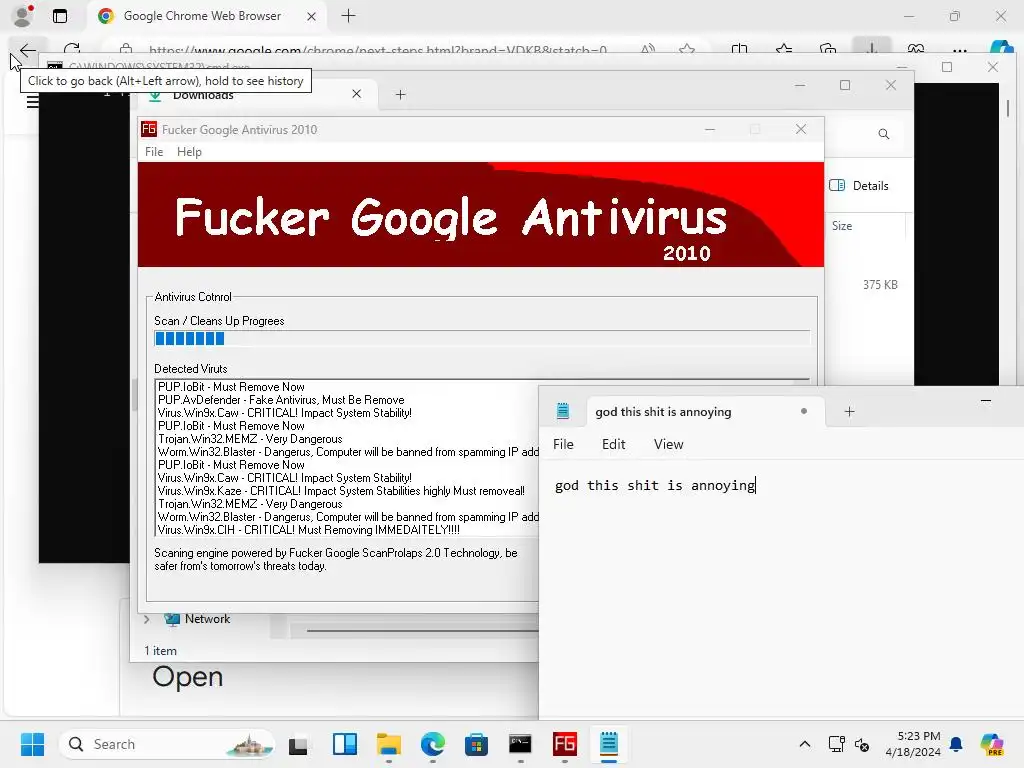Show hidden system tray icons
Image resolution: width=1024 pixels, height=768 pixels.
[805, 744]
